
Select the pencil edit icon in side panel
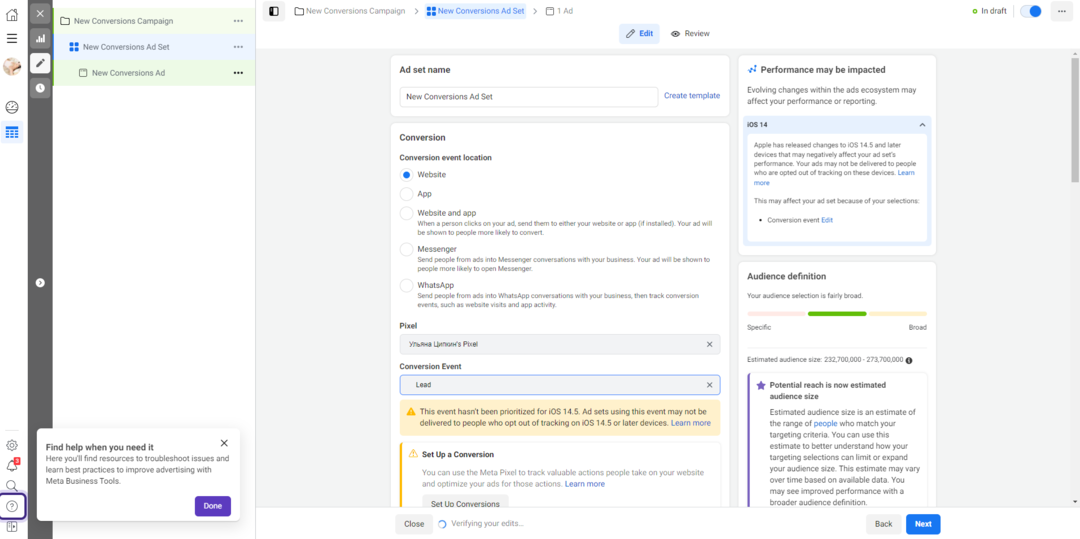(x=40, y=63)
